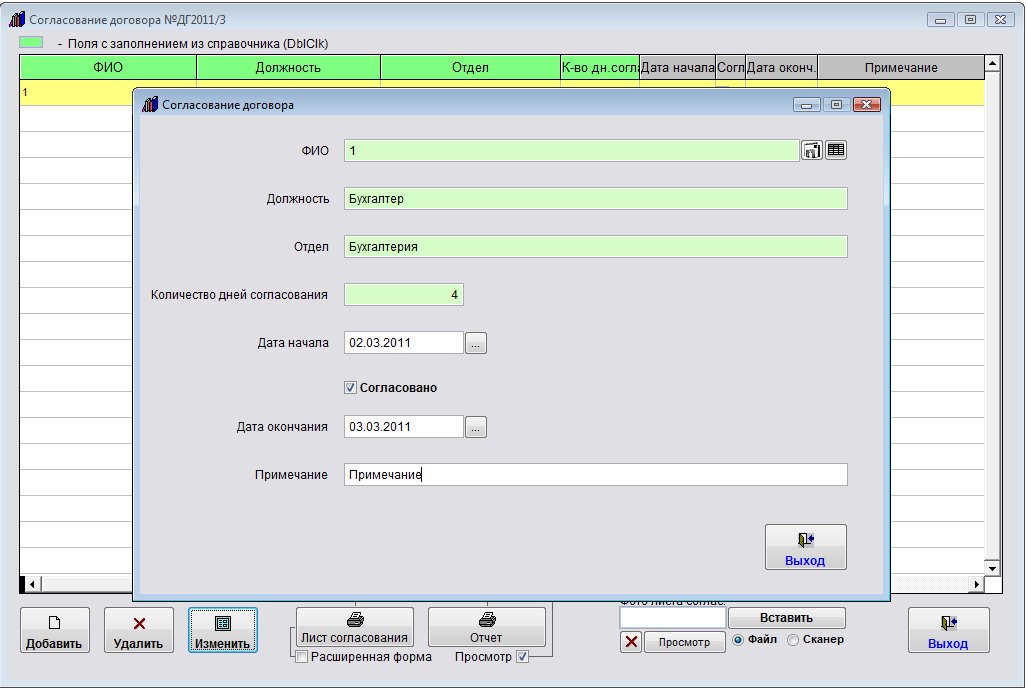Select the Сканер radio option
This screenshot has height=688, width=1027.
tap(793, 640)
